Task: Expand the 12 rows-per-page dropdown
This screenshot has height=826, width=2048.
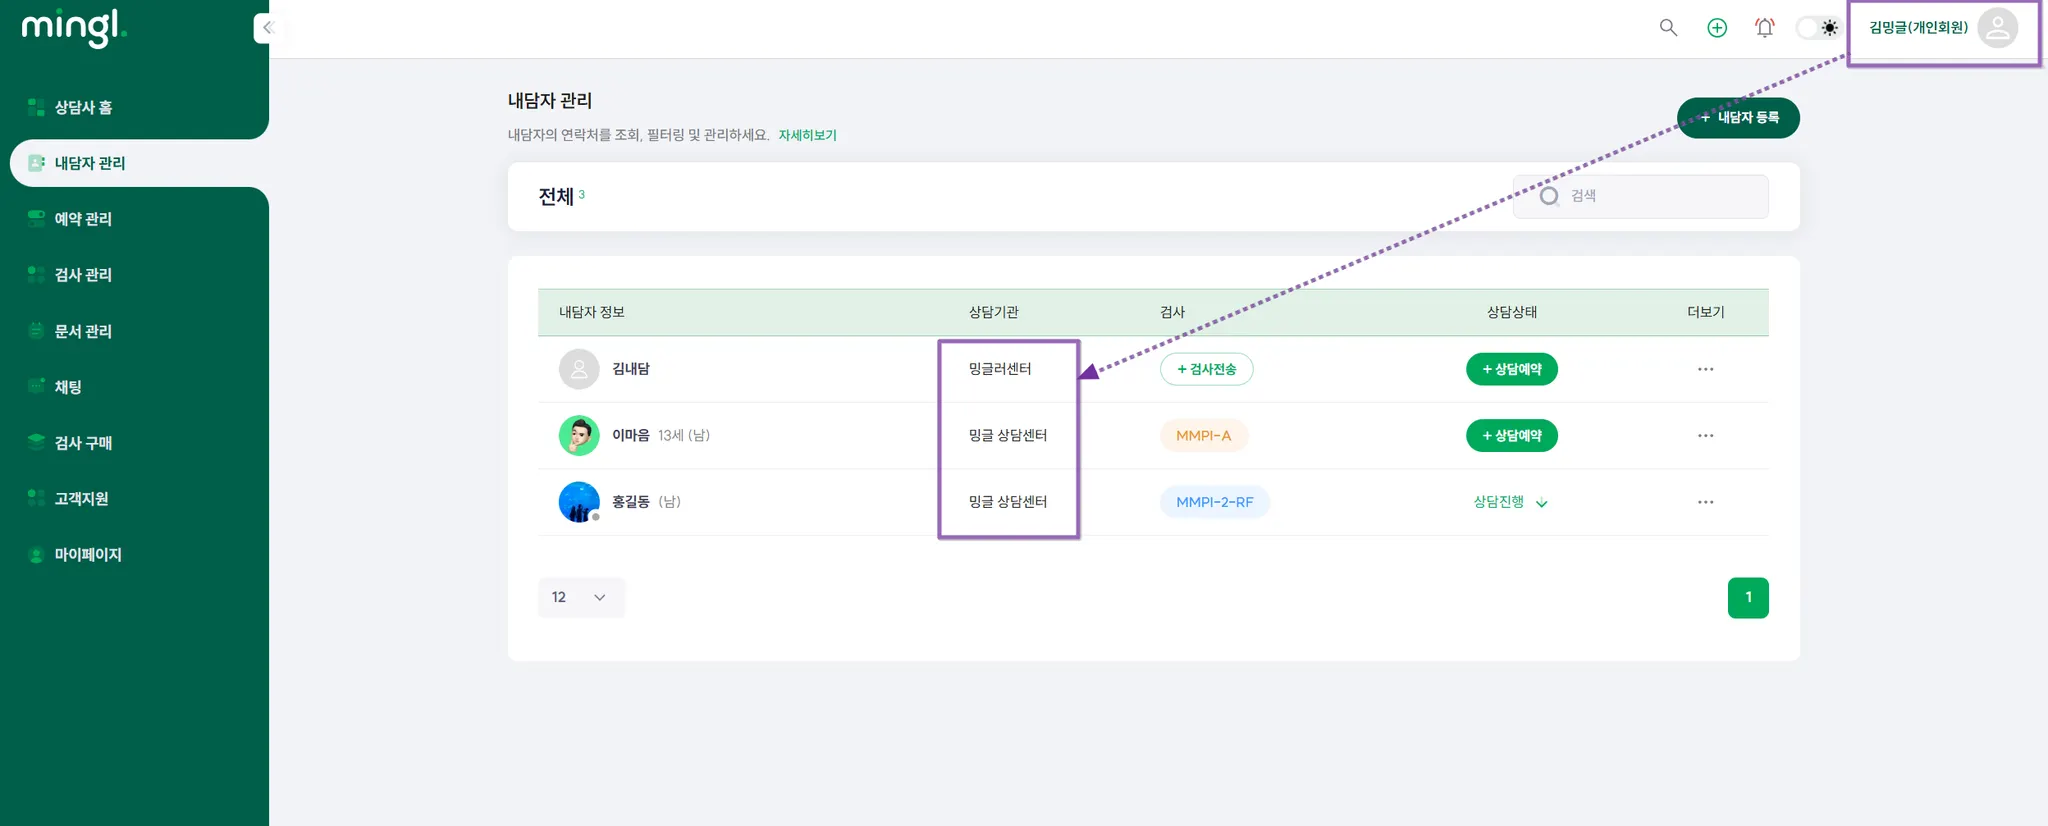Action: (x=581, y=598)
